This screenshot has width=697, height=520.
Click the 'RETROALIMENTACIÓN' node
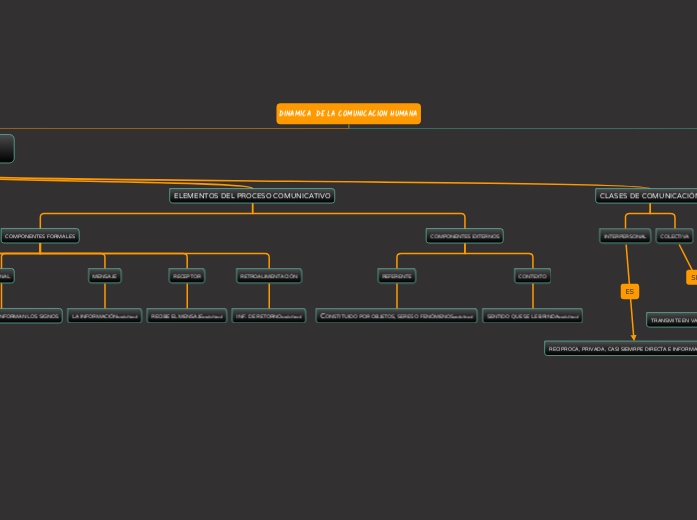(x=269, y=276)
